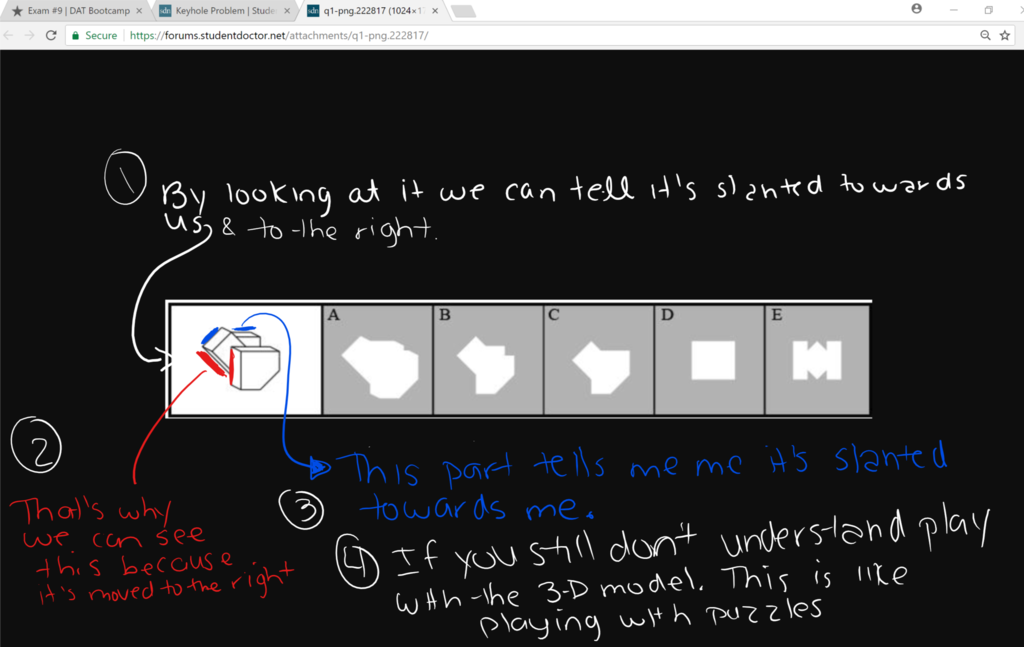Choose answer E notched shape

[x=817, y=361]
